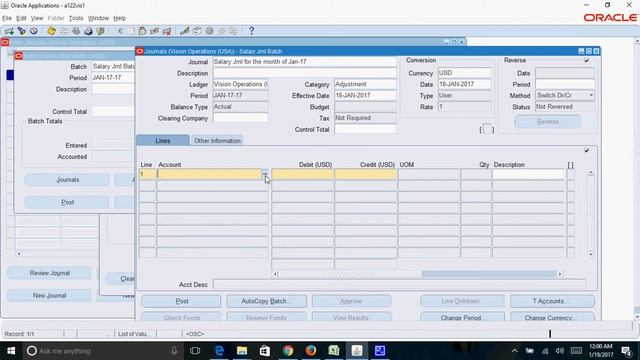
Task: Open Microsoft Edge from the taskbar
Action: pyautogui.click(x=219, y=351)
